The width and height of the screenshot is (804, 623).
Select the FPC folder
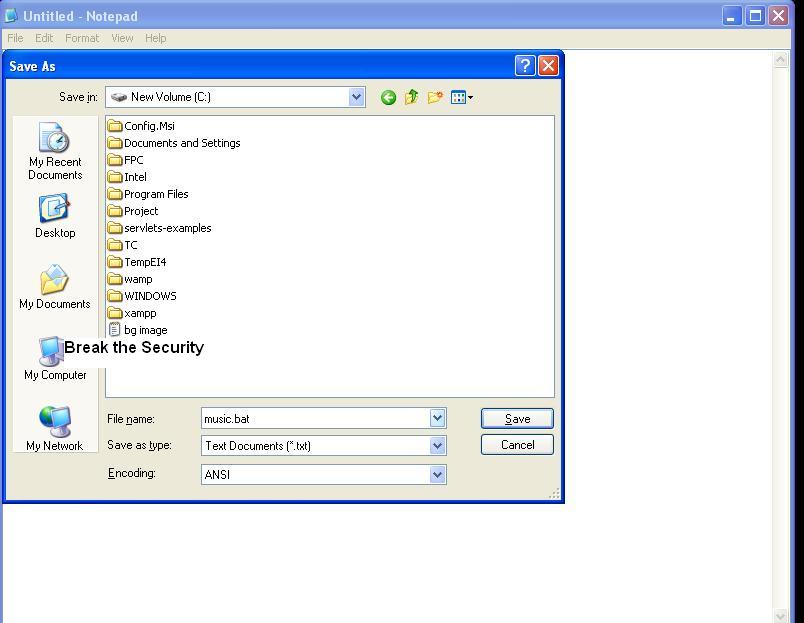tap(126, 160)
